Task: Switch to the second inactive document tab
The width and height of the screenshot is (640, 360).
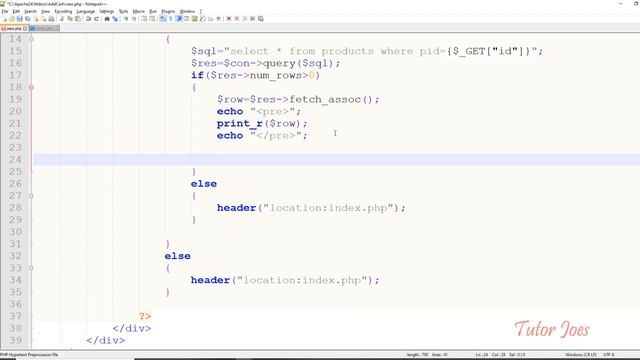Action: tap(44, 29)
